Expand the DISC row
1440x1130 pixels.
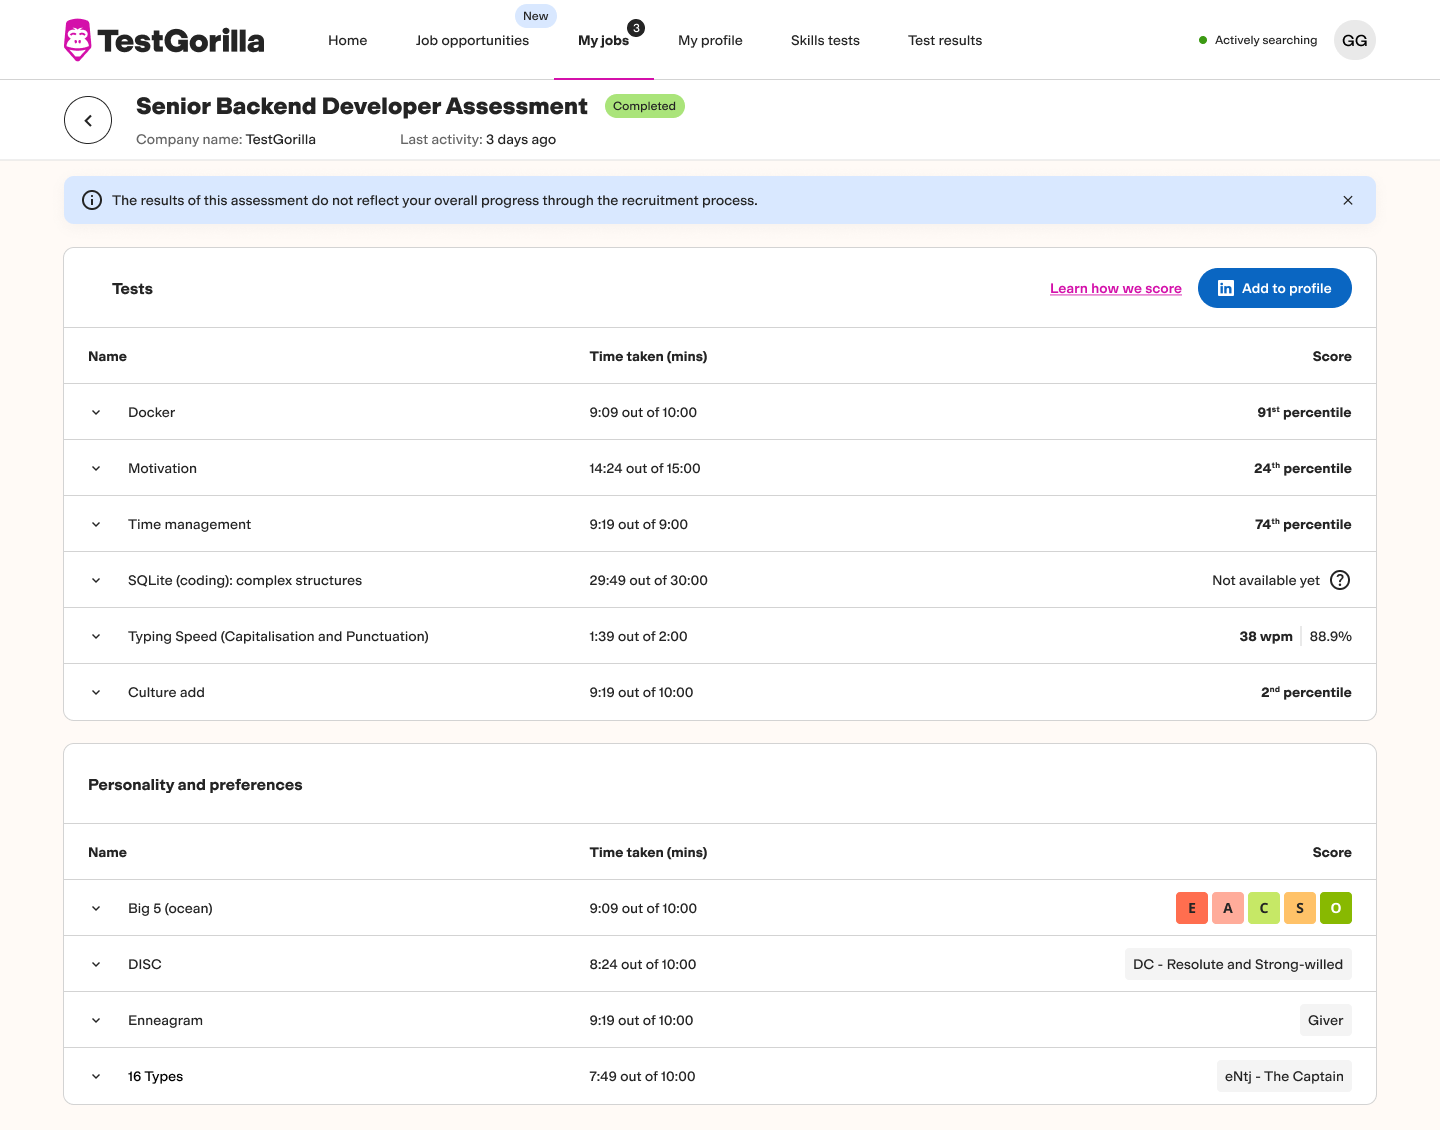[x=96, y=964]
